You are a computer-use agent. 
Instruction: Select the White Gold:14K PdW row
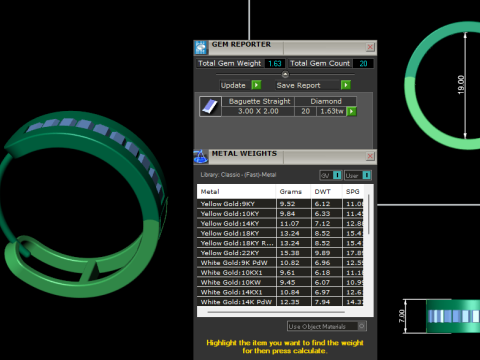pos(280,302)
